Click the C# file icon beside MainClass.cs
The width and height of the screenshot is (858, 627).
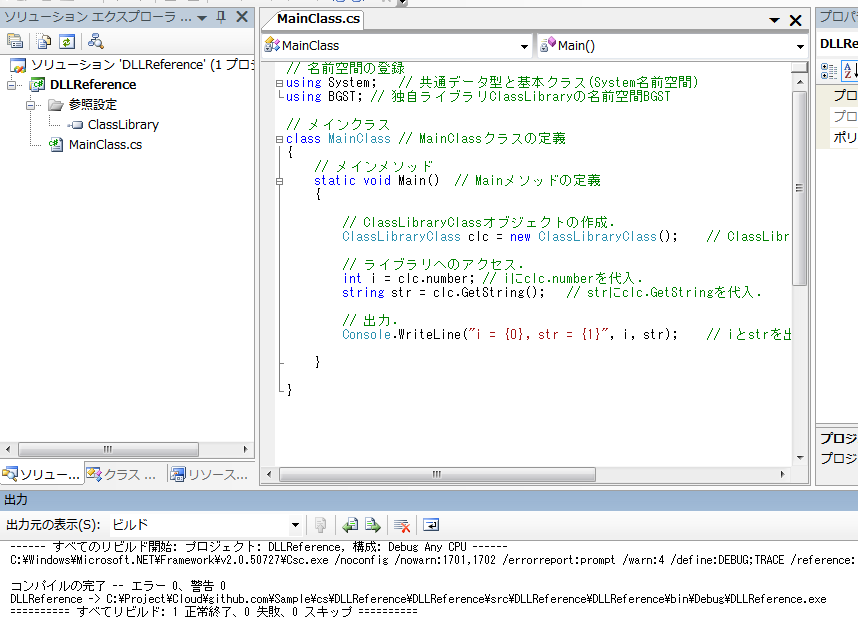pos(56,145)
